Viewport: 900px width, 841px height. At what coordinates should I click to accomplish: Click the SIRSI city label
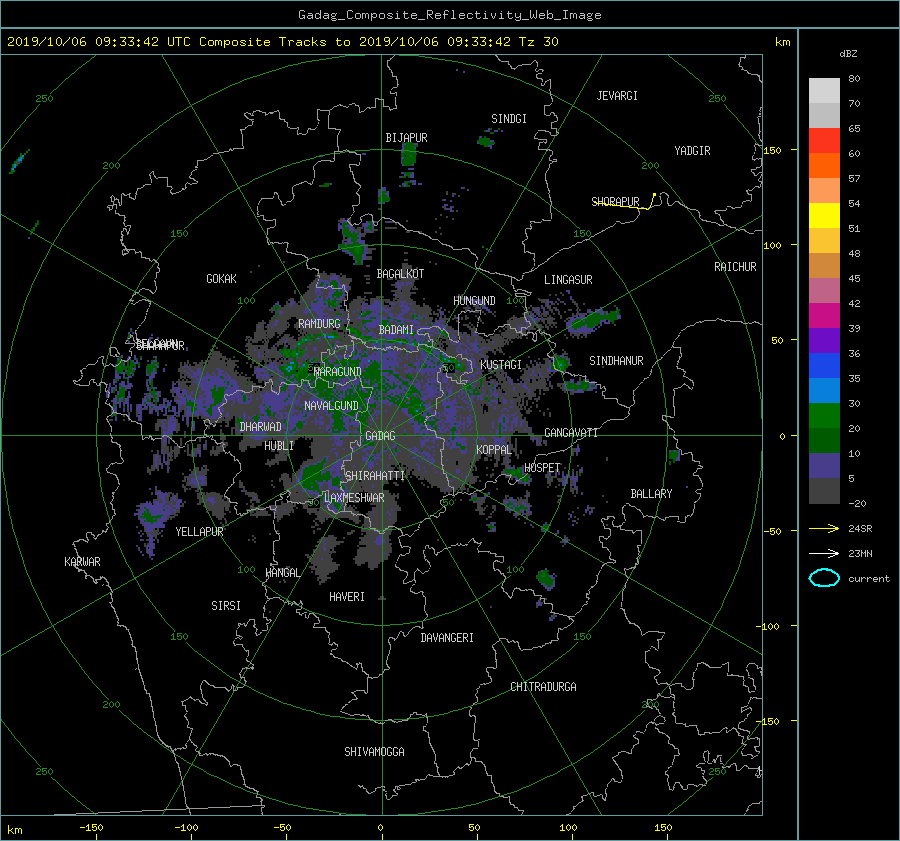coord(226,606)
